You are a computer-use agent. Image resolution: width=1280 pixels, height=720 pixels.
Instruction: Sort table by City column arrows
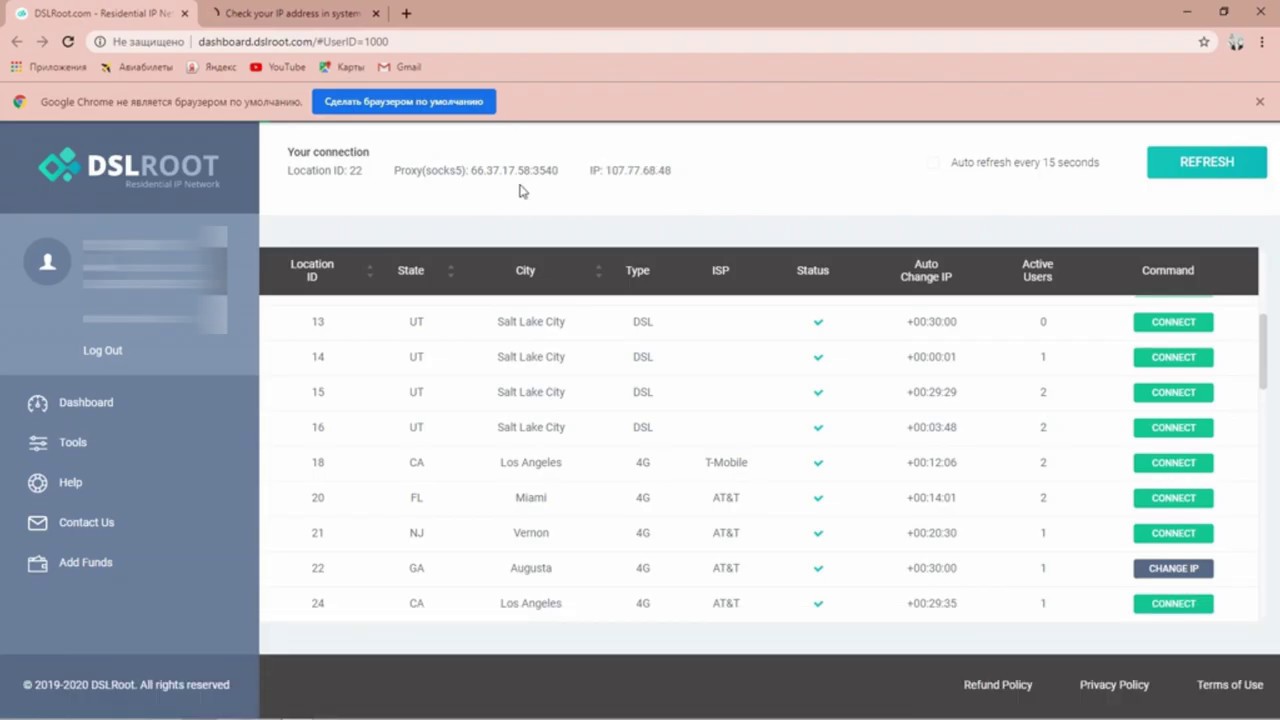(x=598, y=271)
